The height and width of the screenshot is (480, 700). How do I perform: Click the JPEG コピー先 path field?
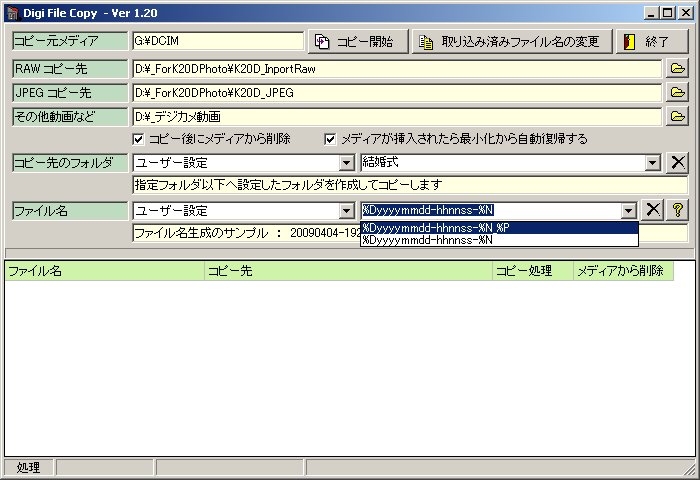click(x=397, y=93)
